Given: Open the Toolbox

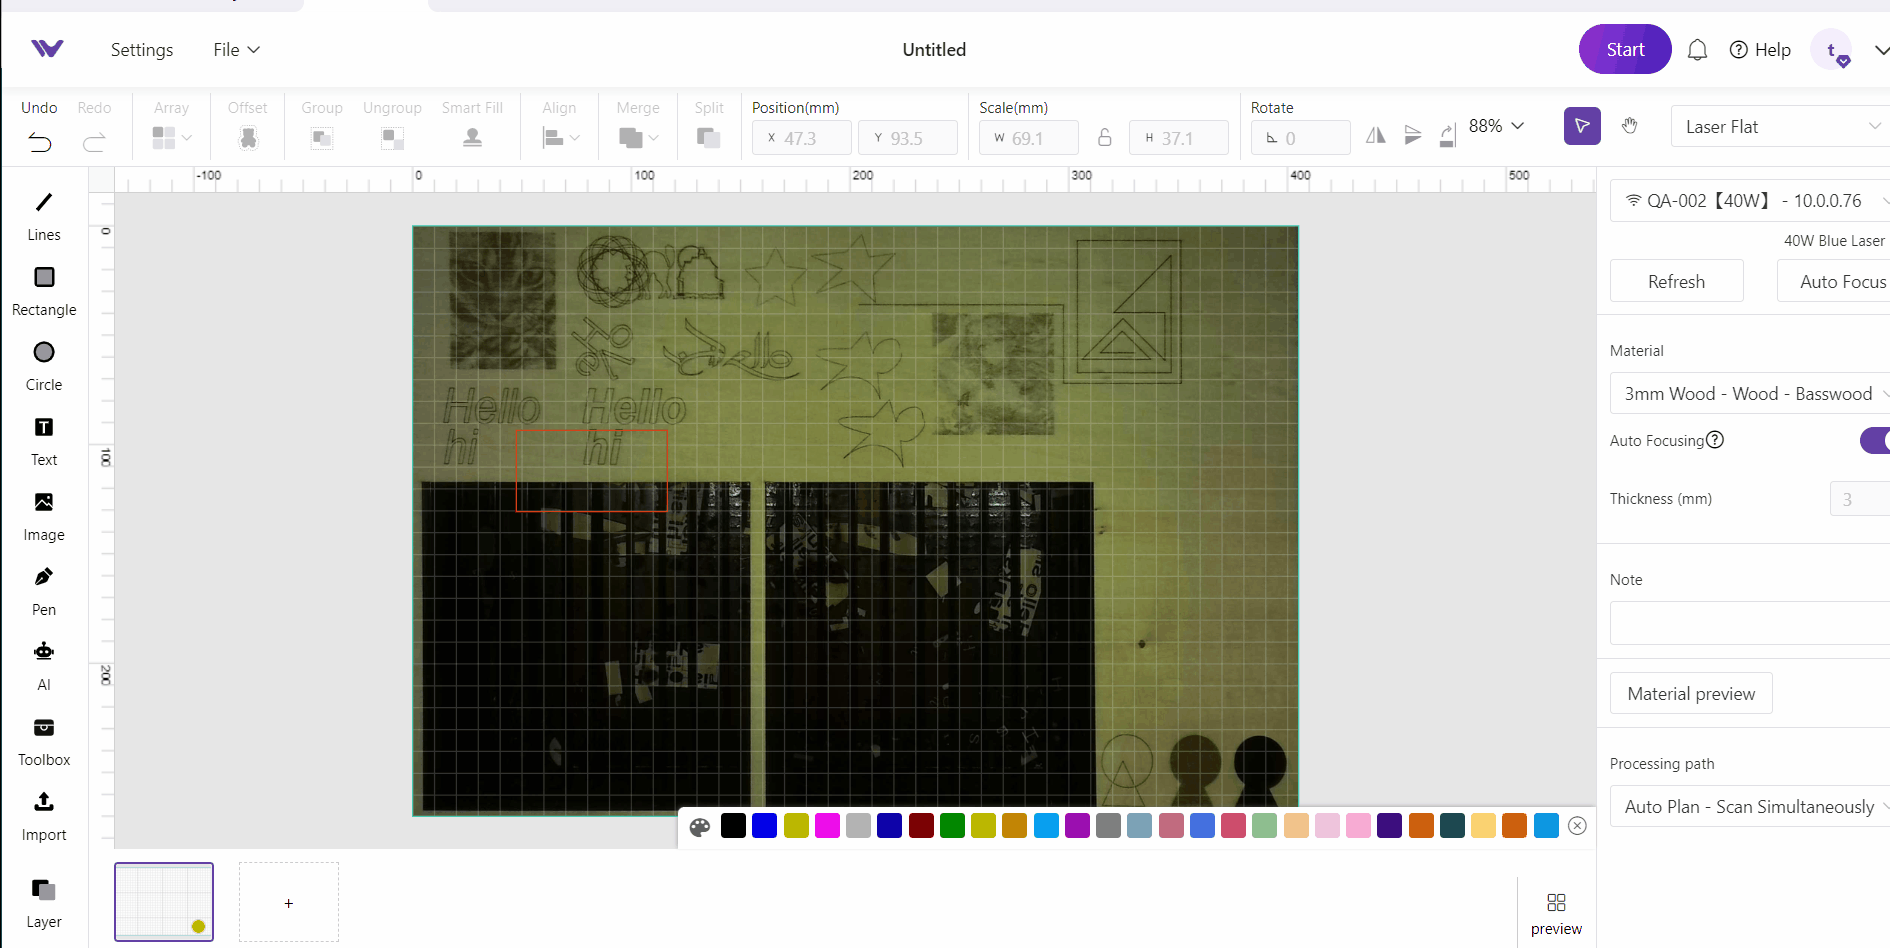Looking at the screenshot, I should pos(44,740).
